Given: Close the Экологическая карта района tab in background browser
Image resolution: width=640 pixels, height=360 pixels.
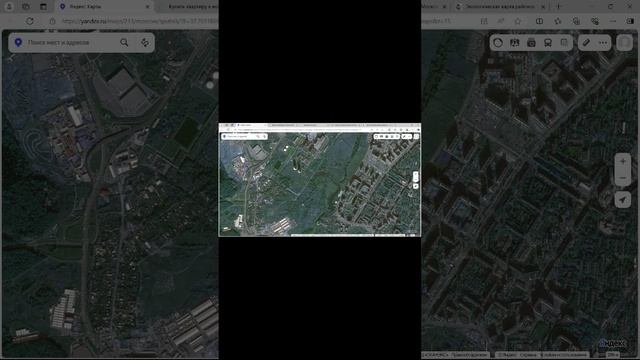Looking at the screenshot, I should point(543,7).
